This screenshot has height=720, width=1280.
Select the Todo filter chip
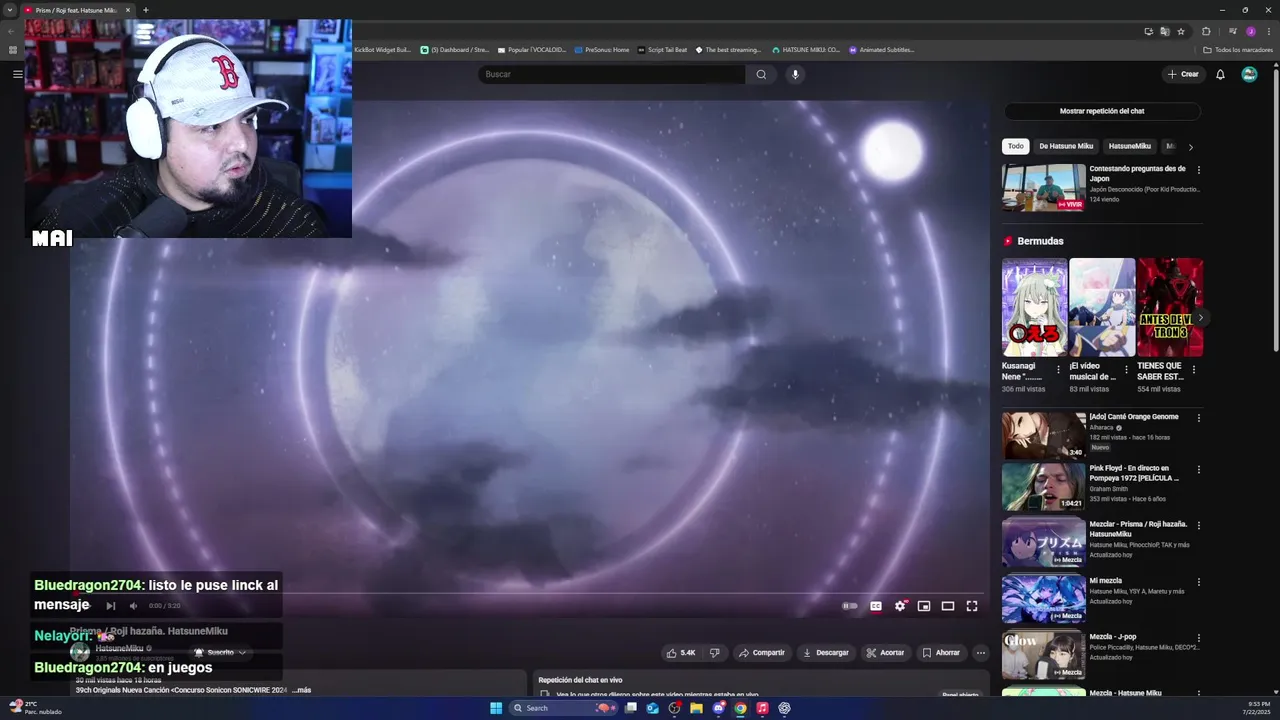(1015, 146)
